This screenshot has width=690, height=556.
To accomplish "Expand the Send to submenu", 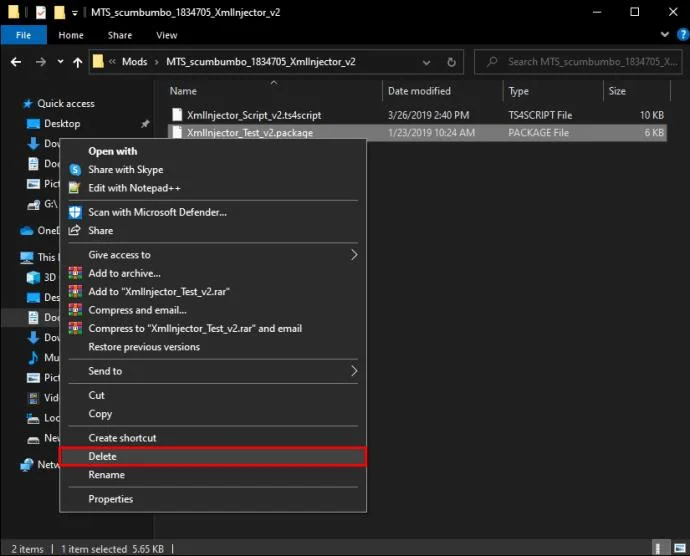I will click(x=213, y=371).
